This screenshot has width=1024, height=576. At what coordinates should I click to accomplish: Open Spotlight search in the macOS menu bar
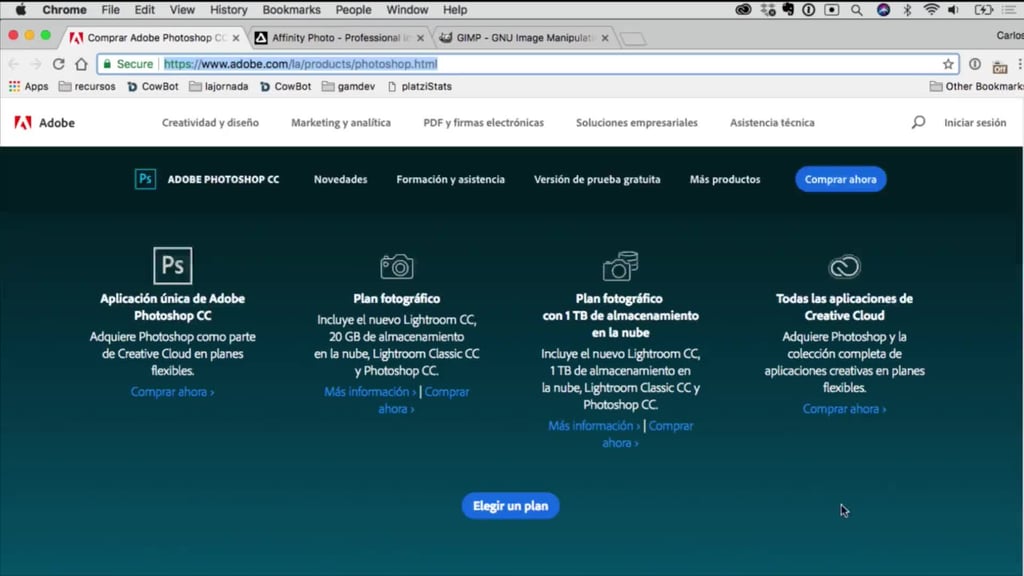coord(856,10)
